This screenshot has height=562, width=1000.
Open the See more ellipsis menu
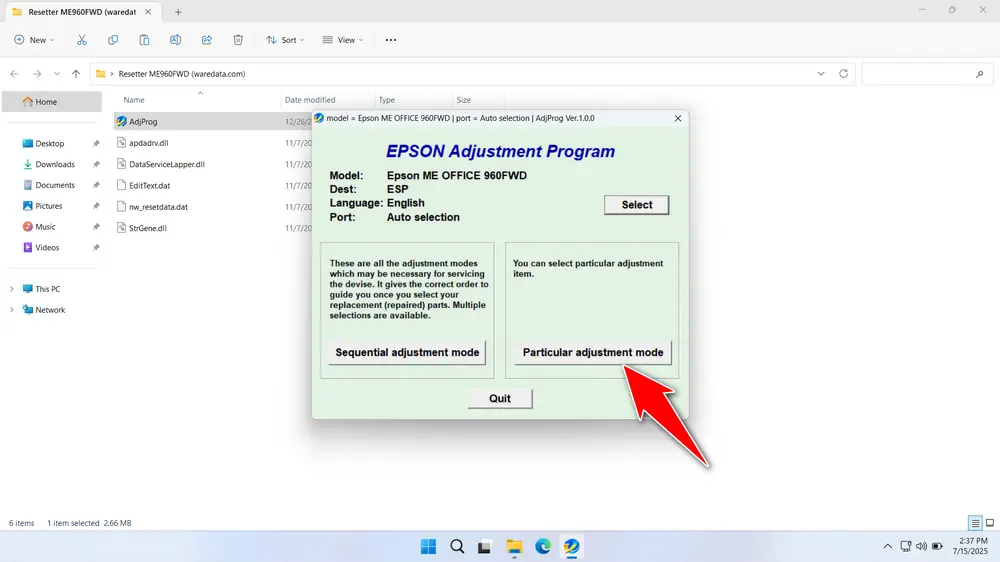tap(391, 40)
